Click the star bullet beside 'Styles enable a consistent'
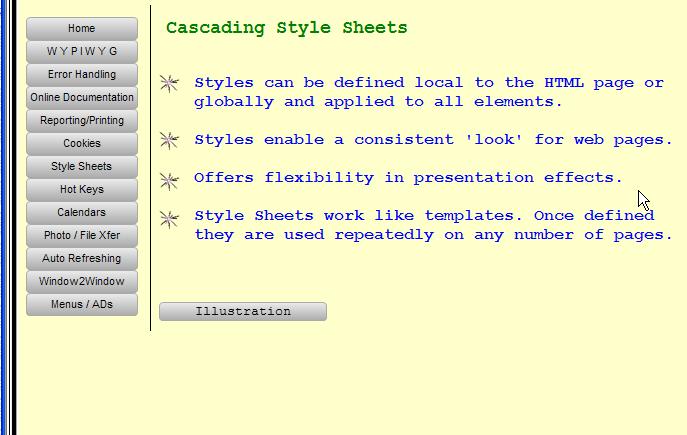 (170, 140)
